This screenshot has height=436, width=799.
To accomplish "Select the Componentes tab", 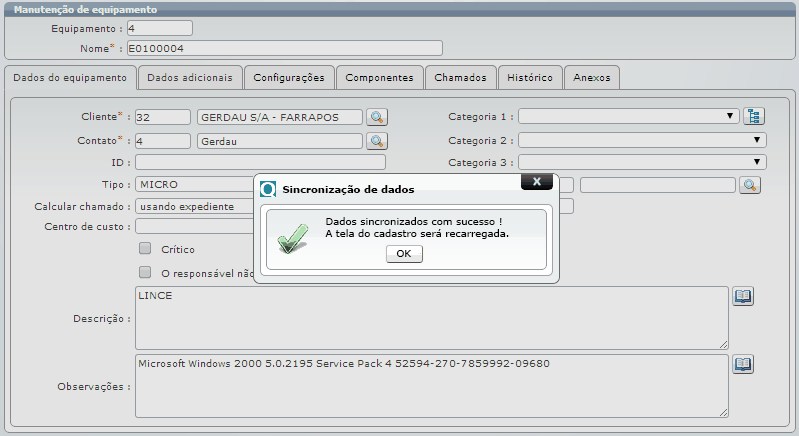I will [379, 77].
